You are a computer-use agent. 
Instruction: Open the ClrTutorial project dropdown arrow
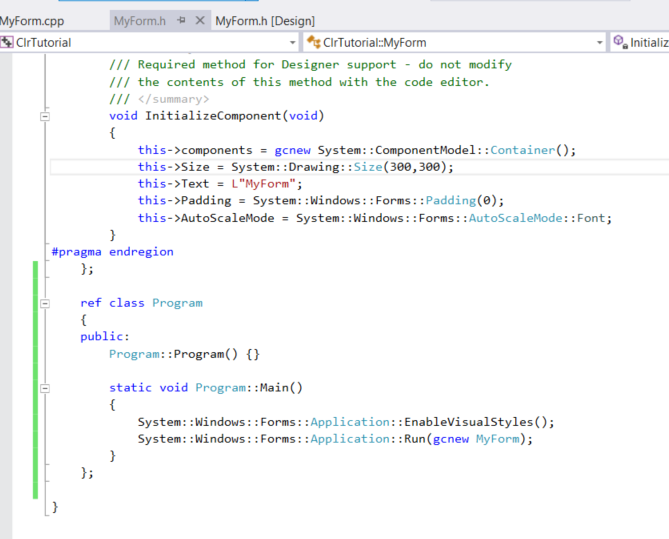[293, 43]
